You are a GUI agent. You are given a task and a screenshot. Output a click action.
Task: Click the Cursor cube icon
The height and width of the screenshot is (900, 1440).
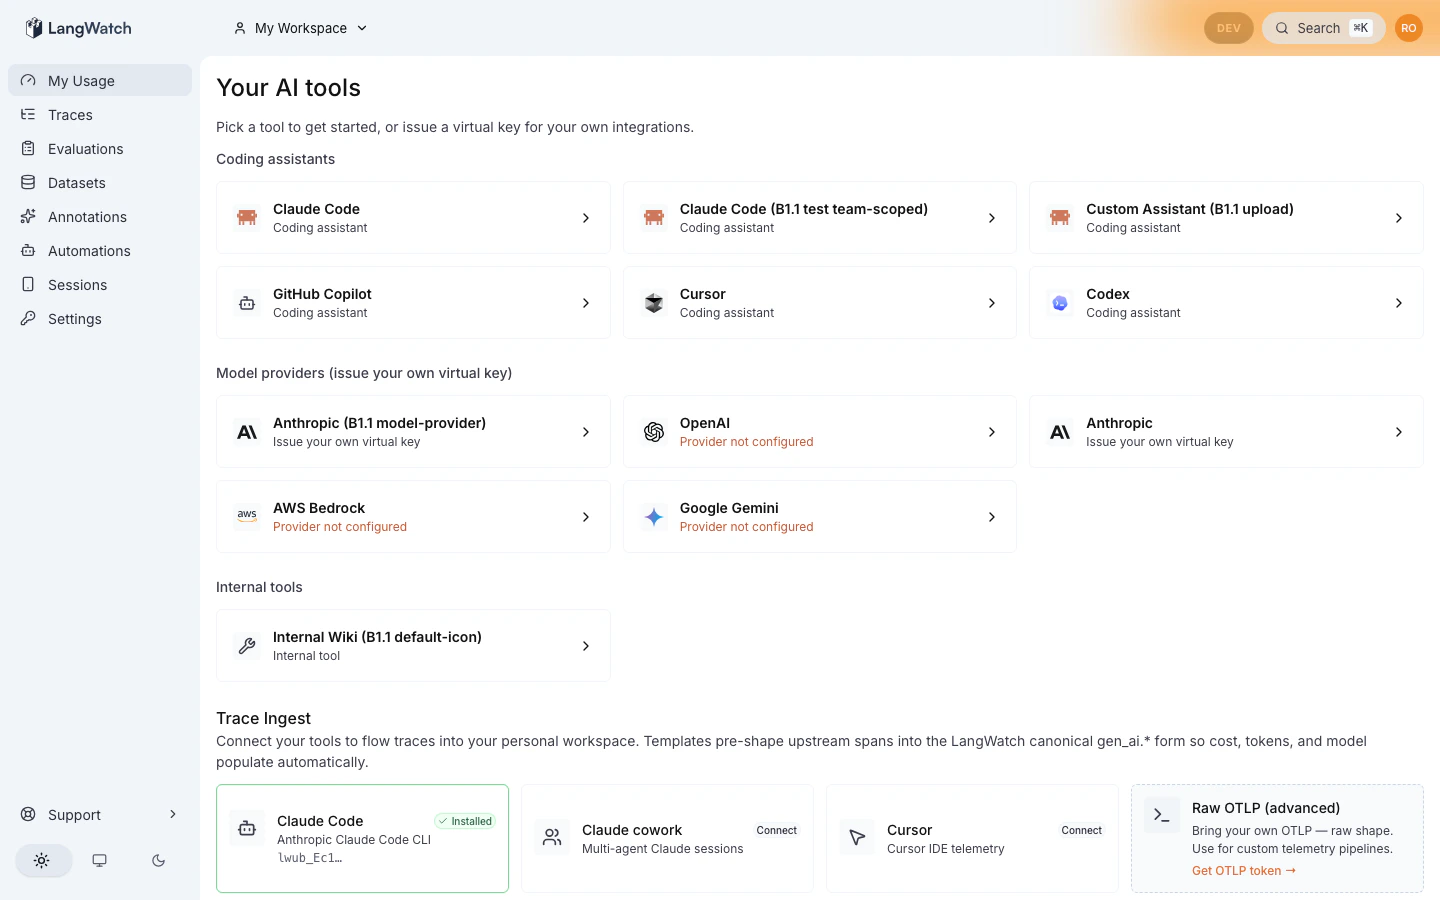click(654, 303)
